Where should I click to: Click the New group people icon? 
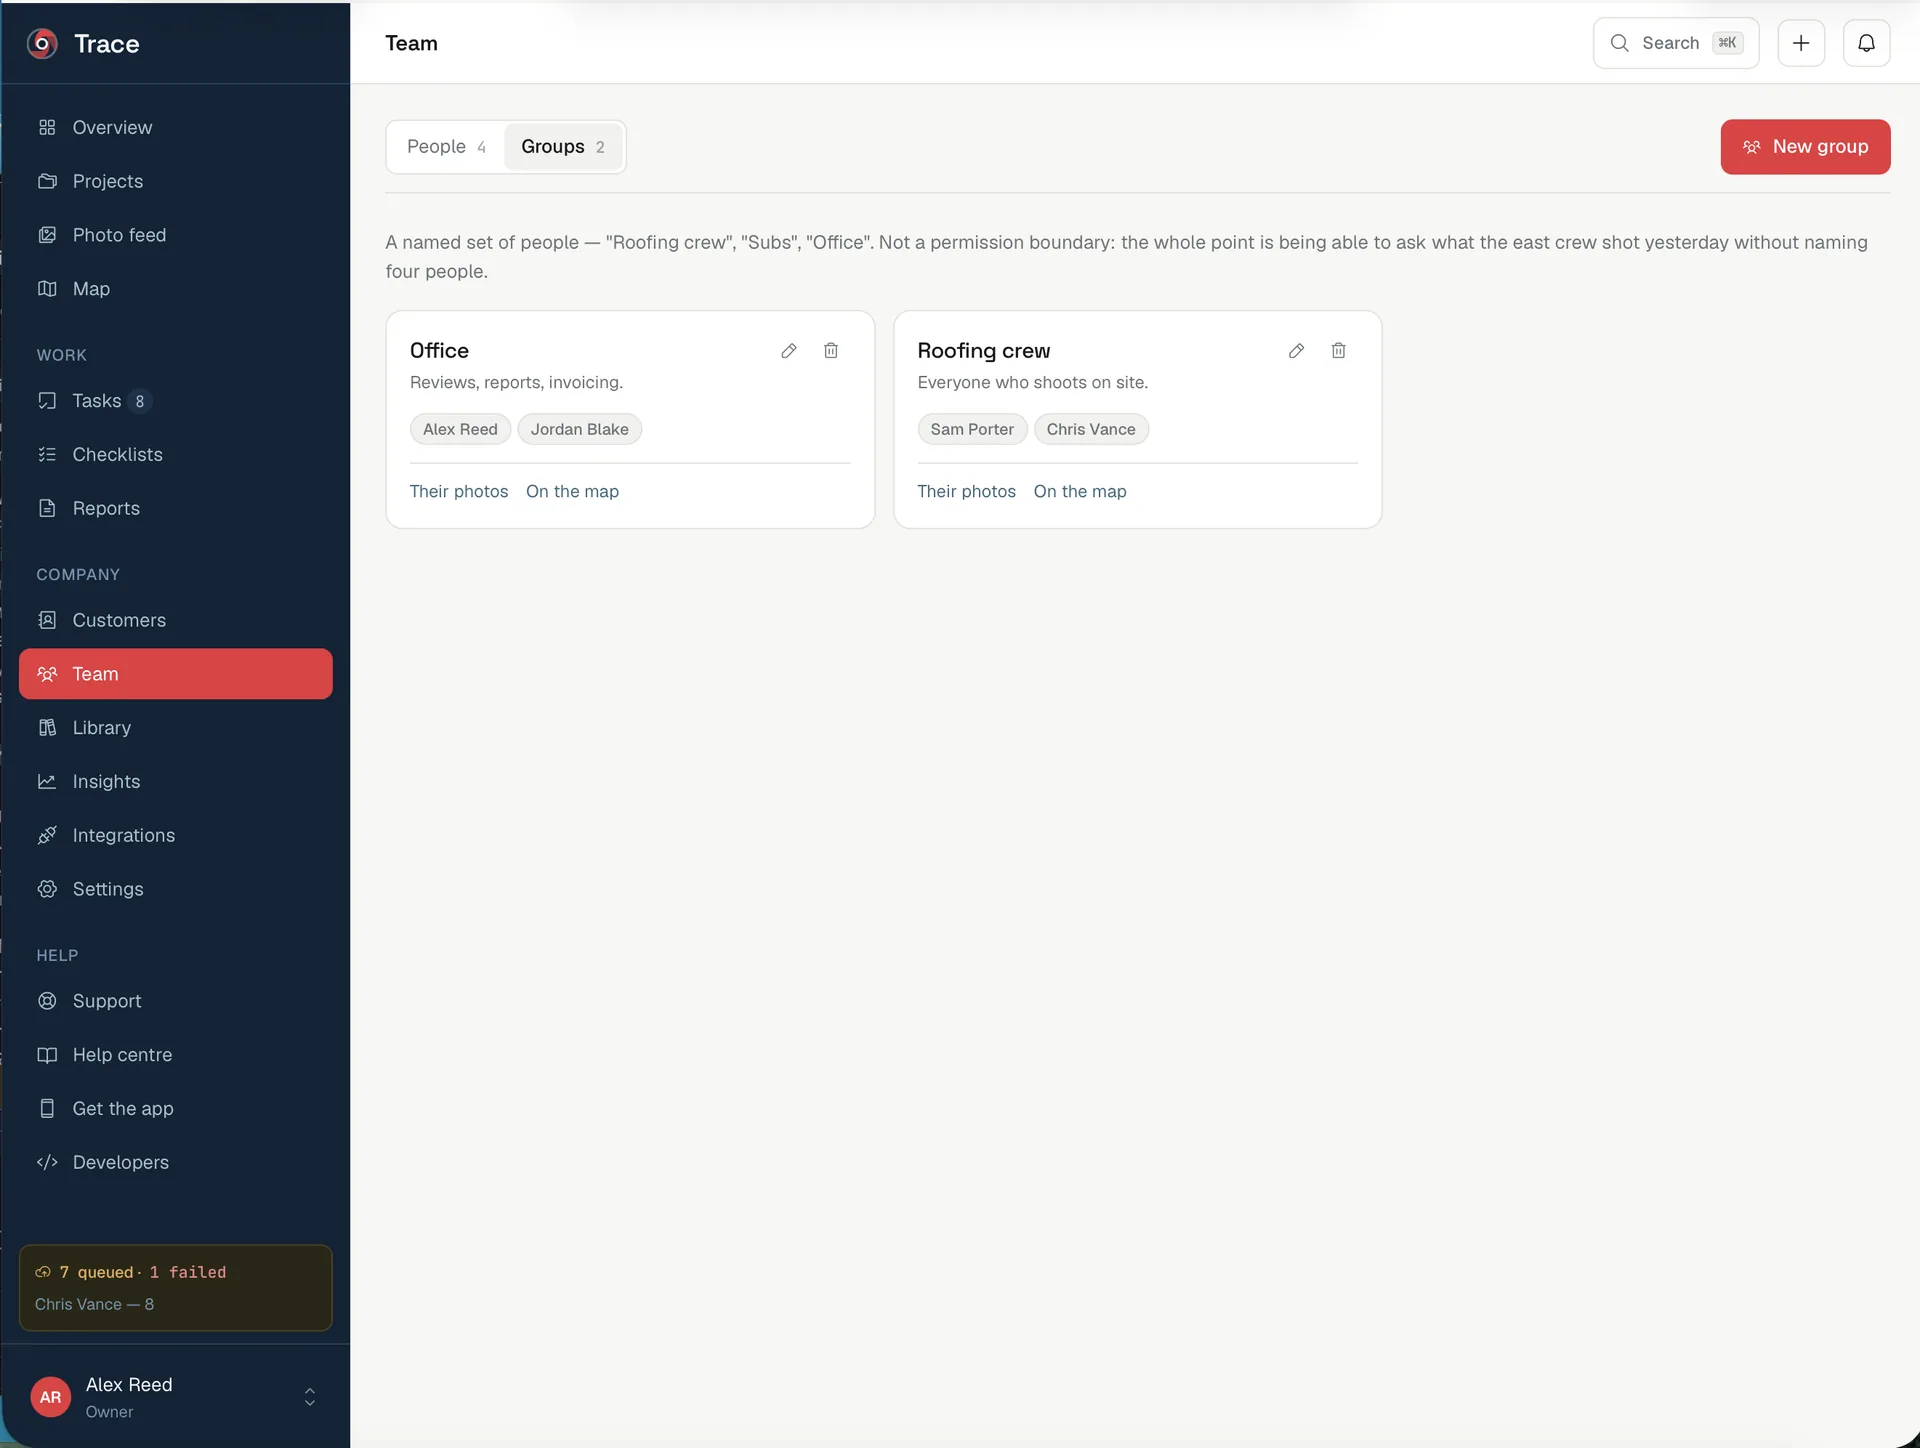click(1751, 147)
